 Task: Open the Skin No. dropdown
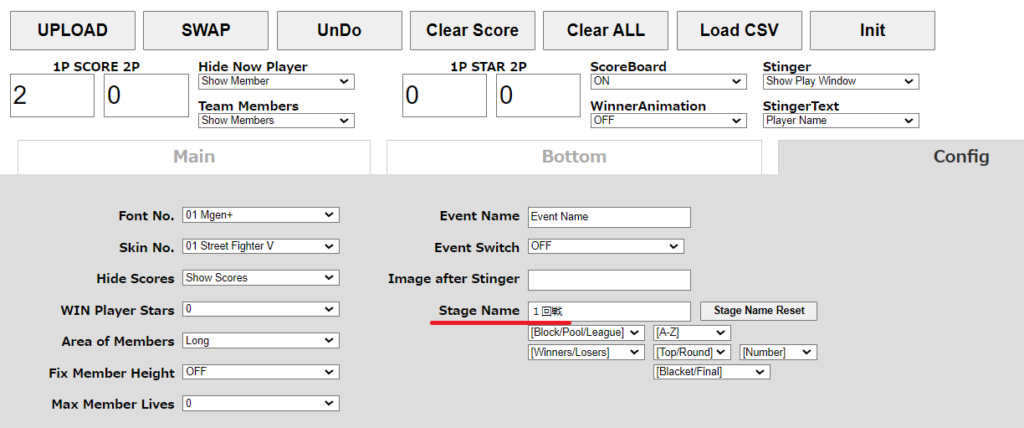tap(261, 246)
